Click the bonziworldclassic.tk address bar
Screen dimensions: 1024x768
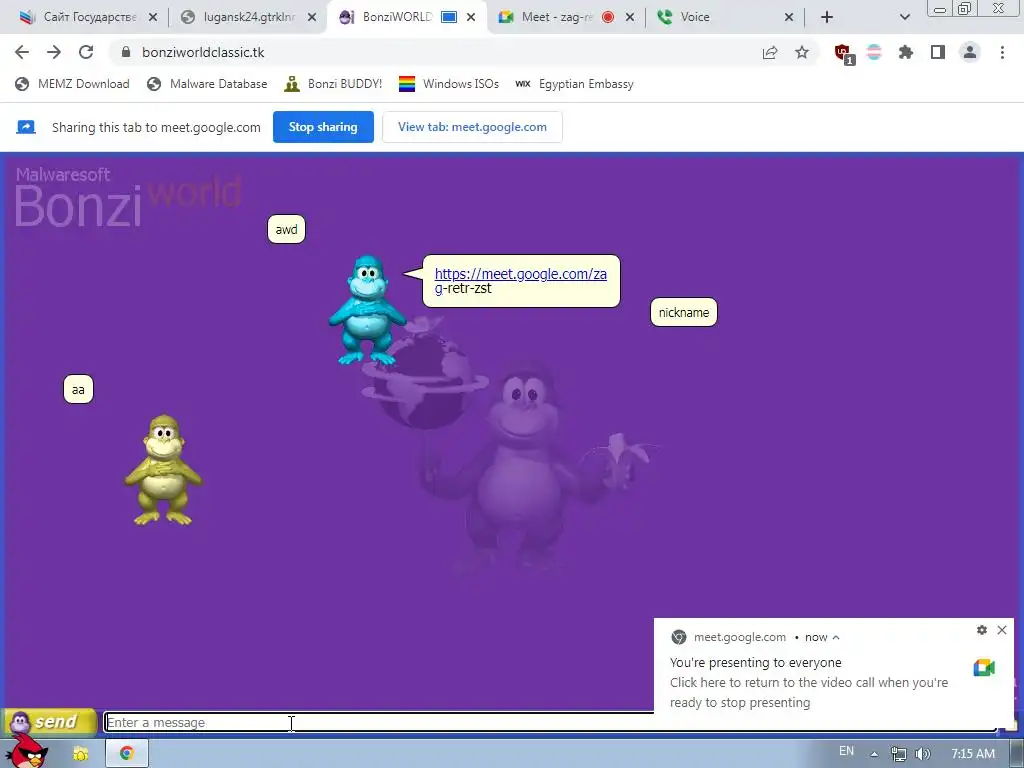click(431, 52)
